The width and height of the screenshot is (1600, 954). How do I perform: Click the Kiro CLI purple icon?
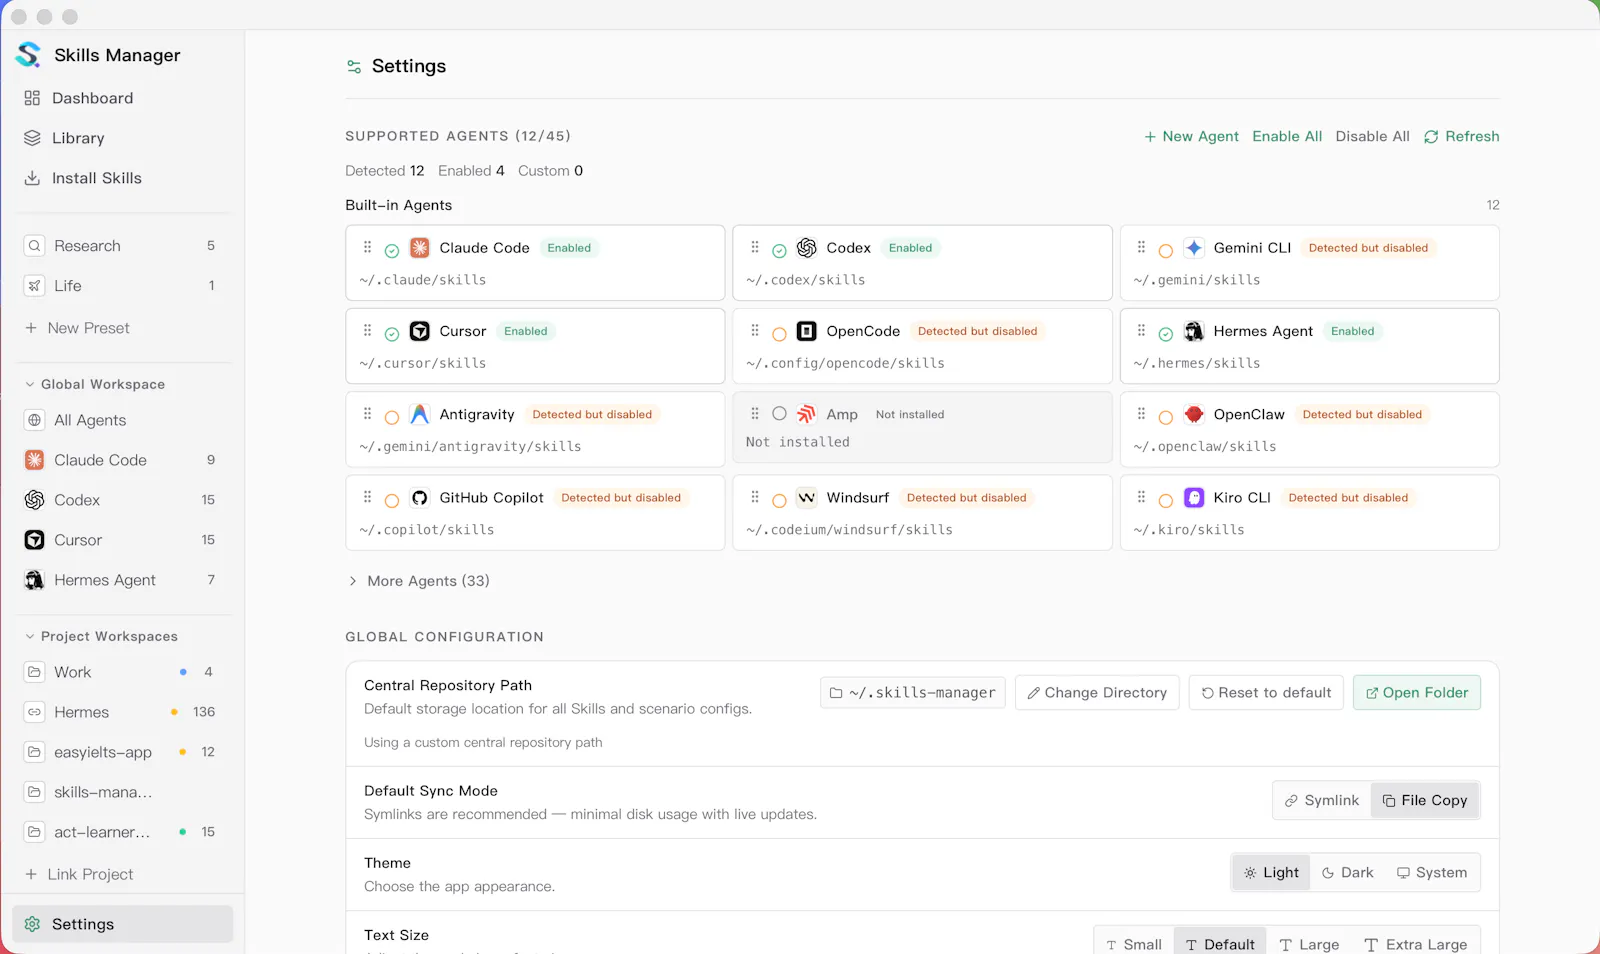[x=1194, y=497]
